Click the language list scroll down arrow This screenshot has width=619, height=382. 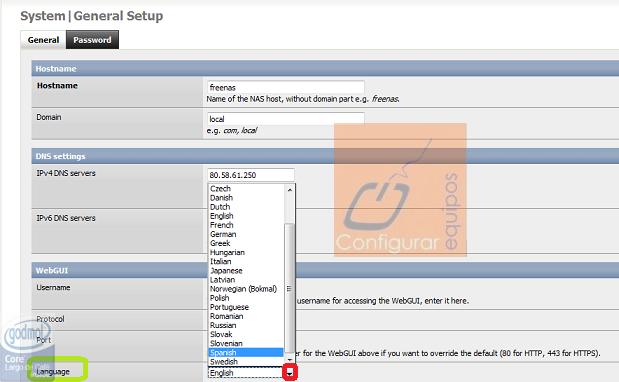tap(289, 360)
